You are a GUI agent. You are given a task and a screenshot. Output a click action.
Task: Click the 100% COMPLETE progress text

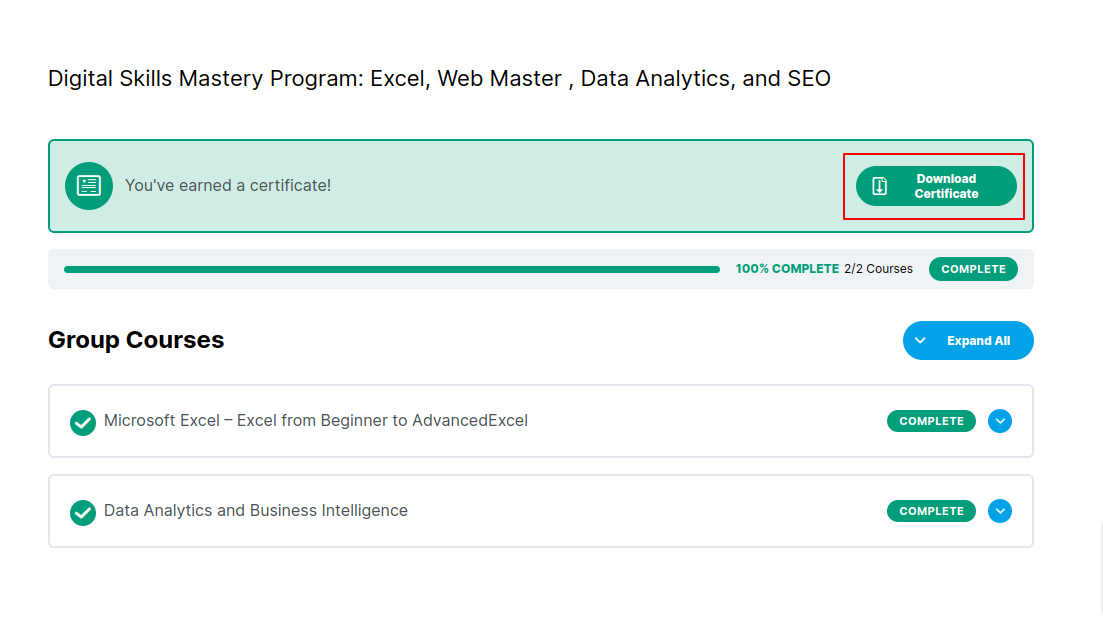click(787, 269)
